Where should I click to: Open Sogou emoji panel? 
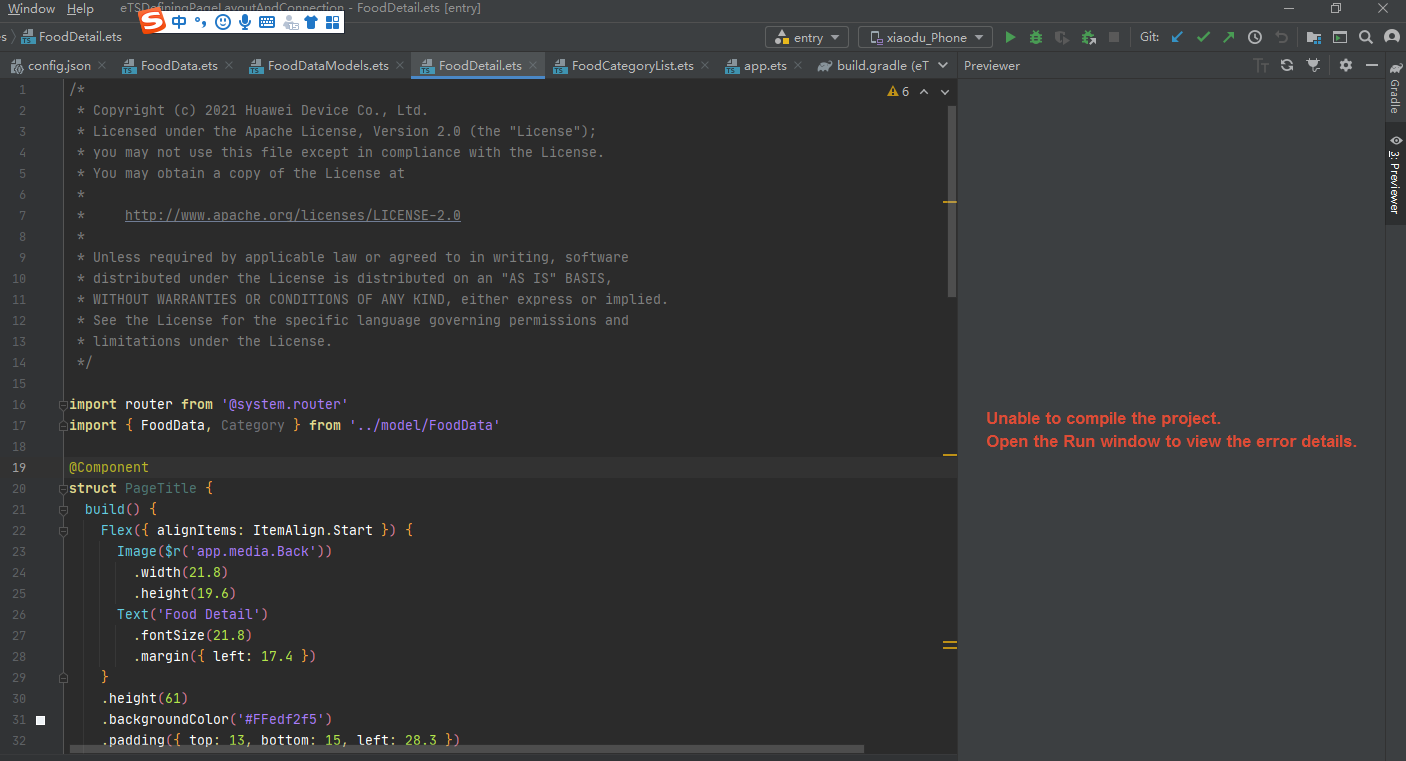[x=223, y=22]
